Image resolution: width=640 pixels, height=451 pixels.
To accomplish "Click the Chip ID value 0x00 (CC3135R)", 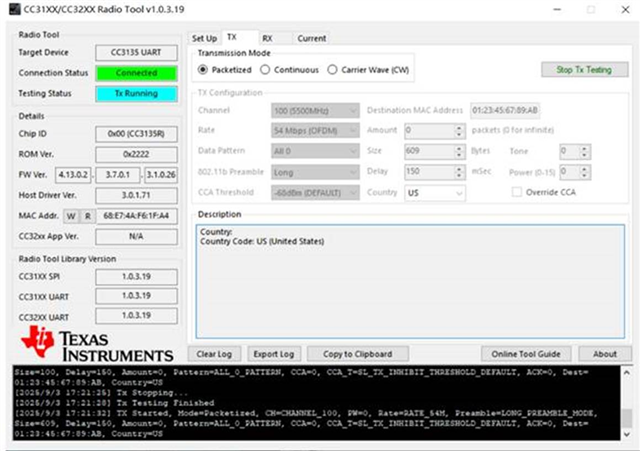I will (136, 134).
